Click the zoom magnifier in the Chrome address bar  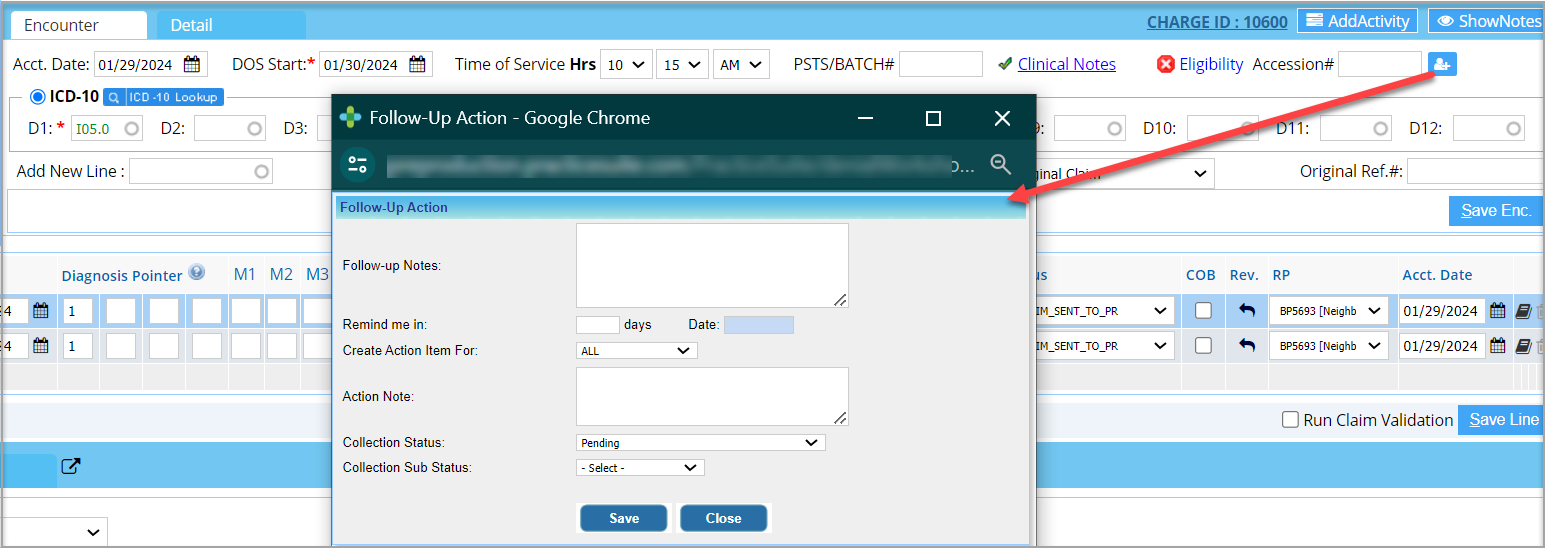click(1000, 165)
